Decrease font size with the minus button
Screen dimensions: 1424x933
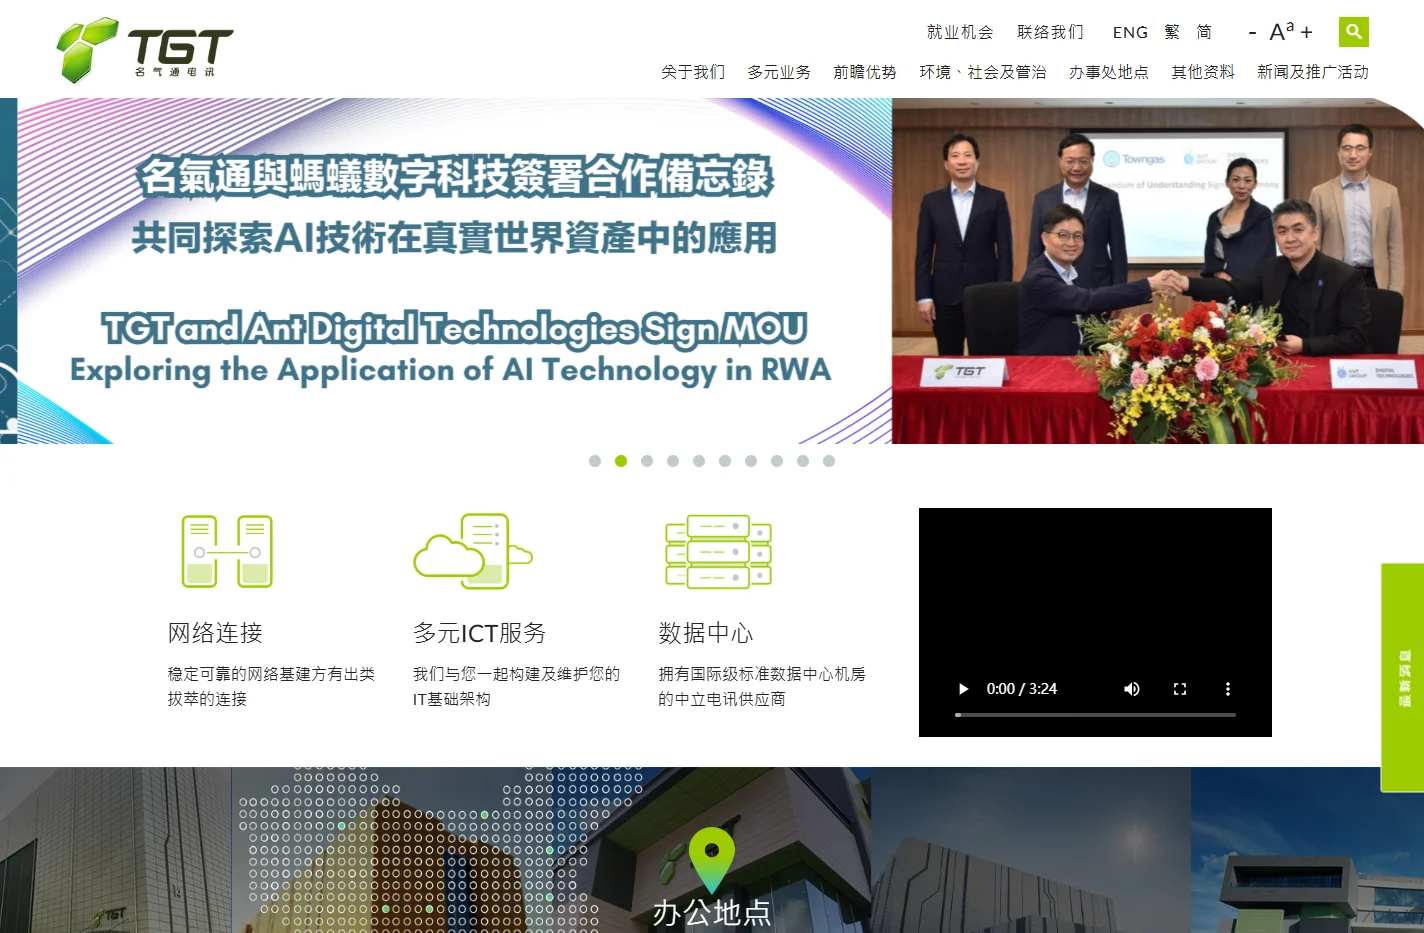[x=1252, y=33]
